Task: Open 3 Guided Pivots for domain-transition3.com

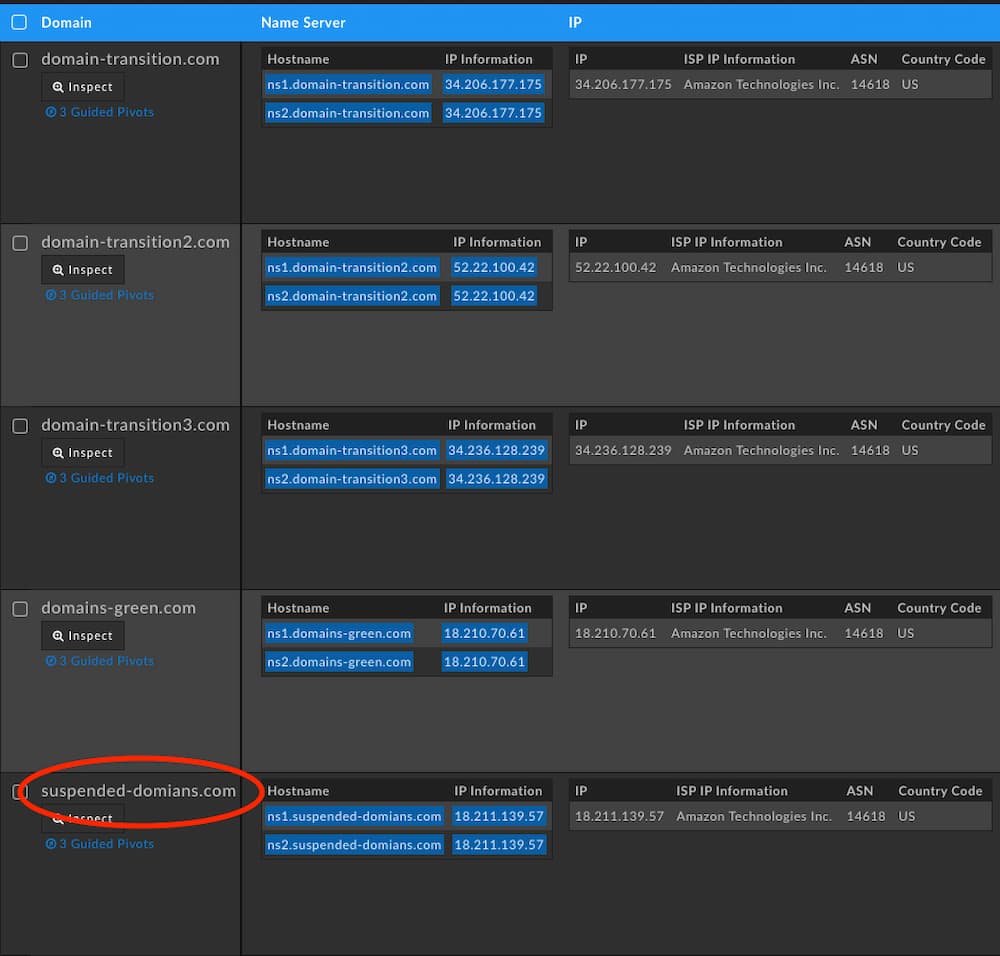Action: (99, 478)
